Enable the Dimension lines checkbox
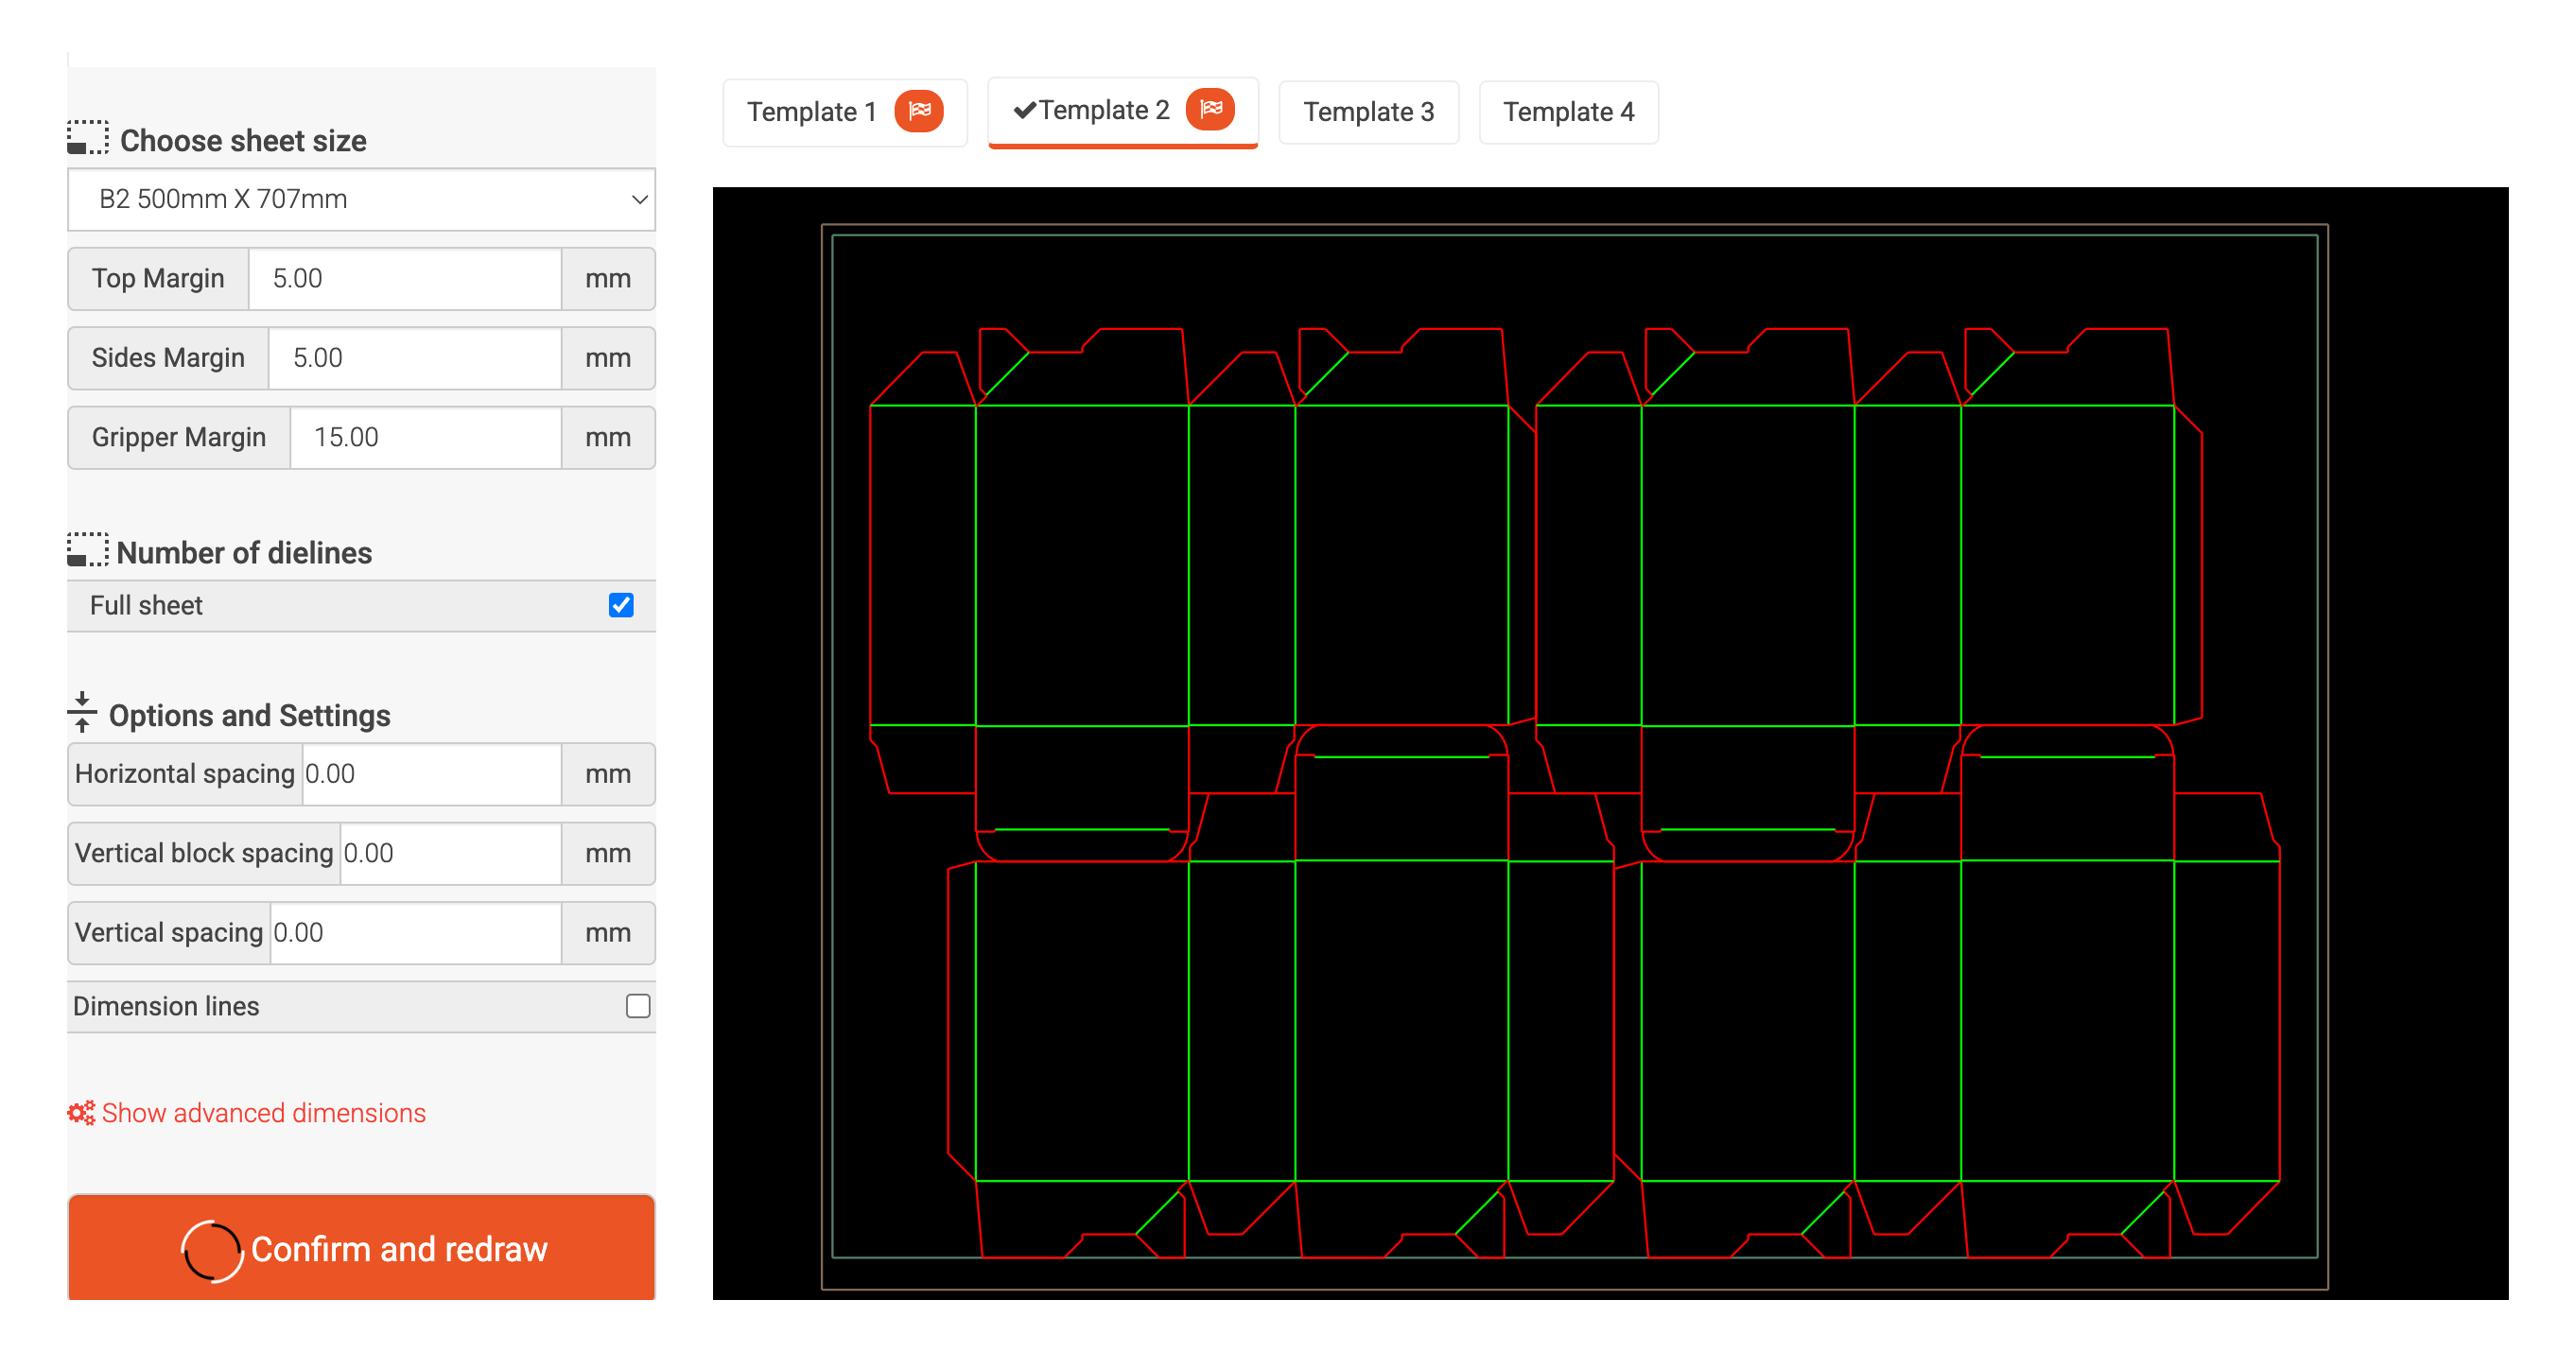Screen dimensions: 2576x1352 (x=638, y=1006)
